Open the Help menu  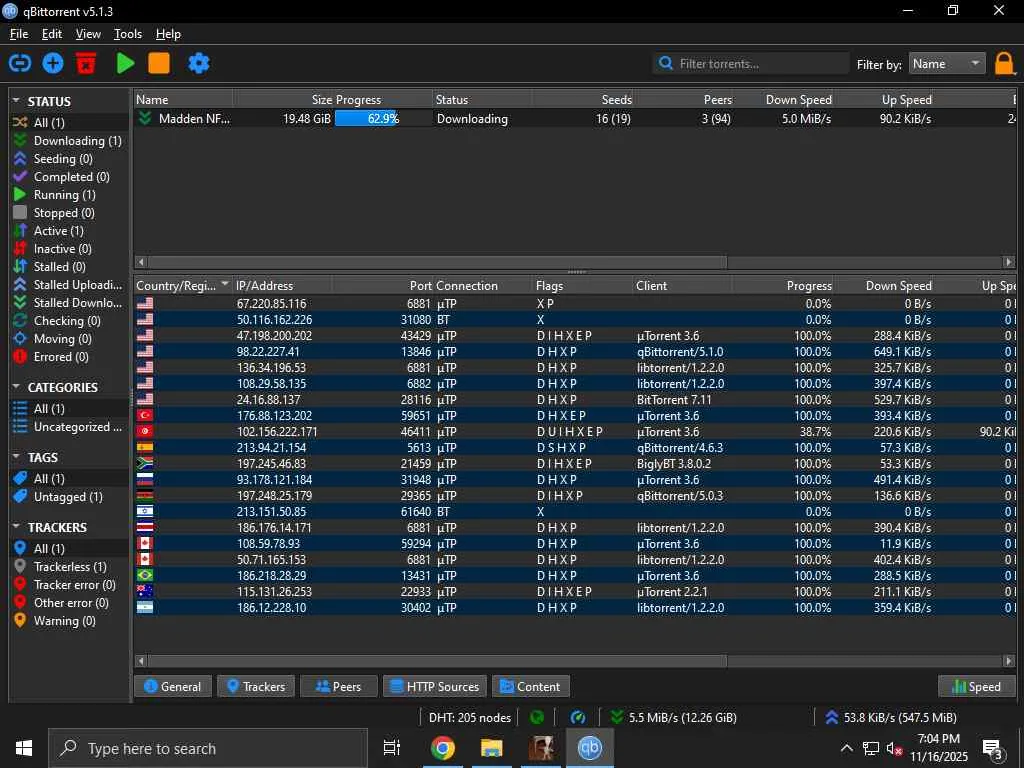168,34
